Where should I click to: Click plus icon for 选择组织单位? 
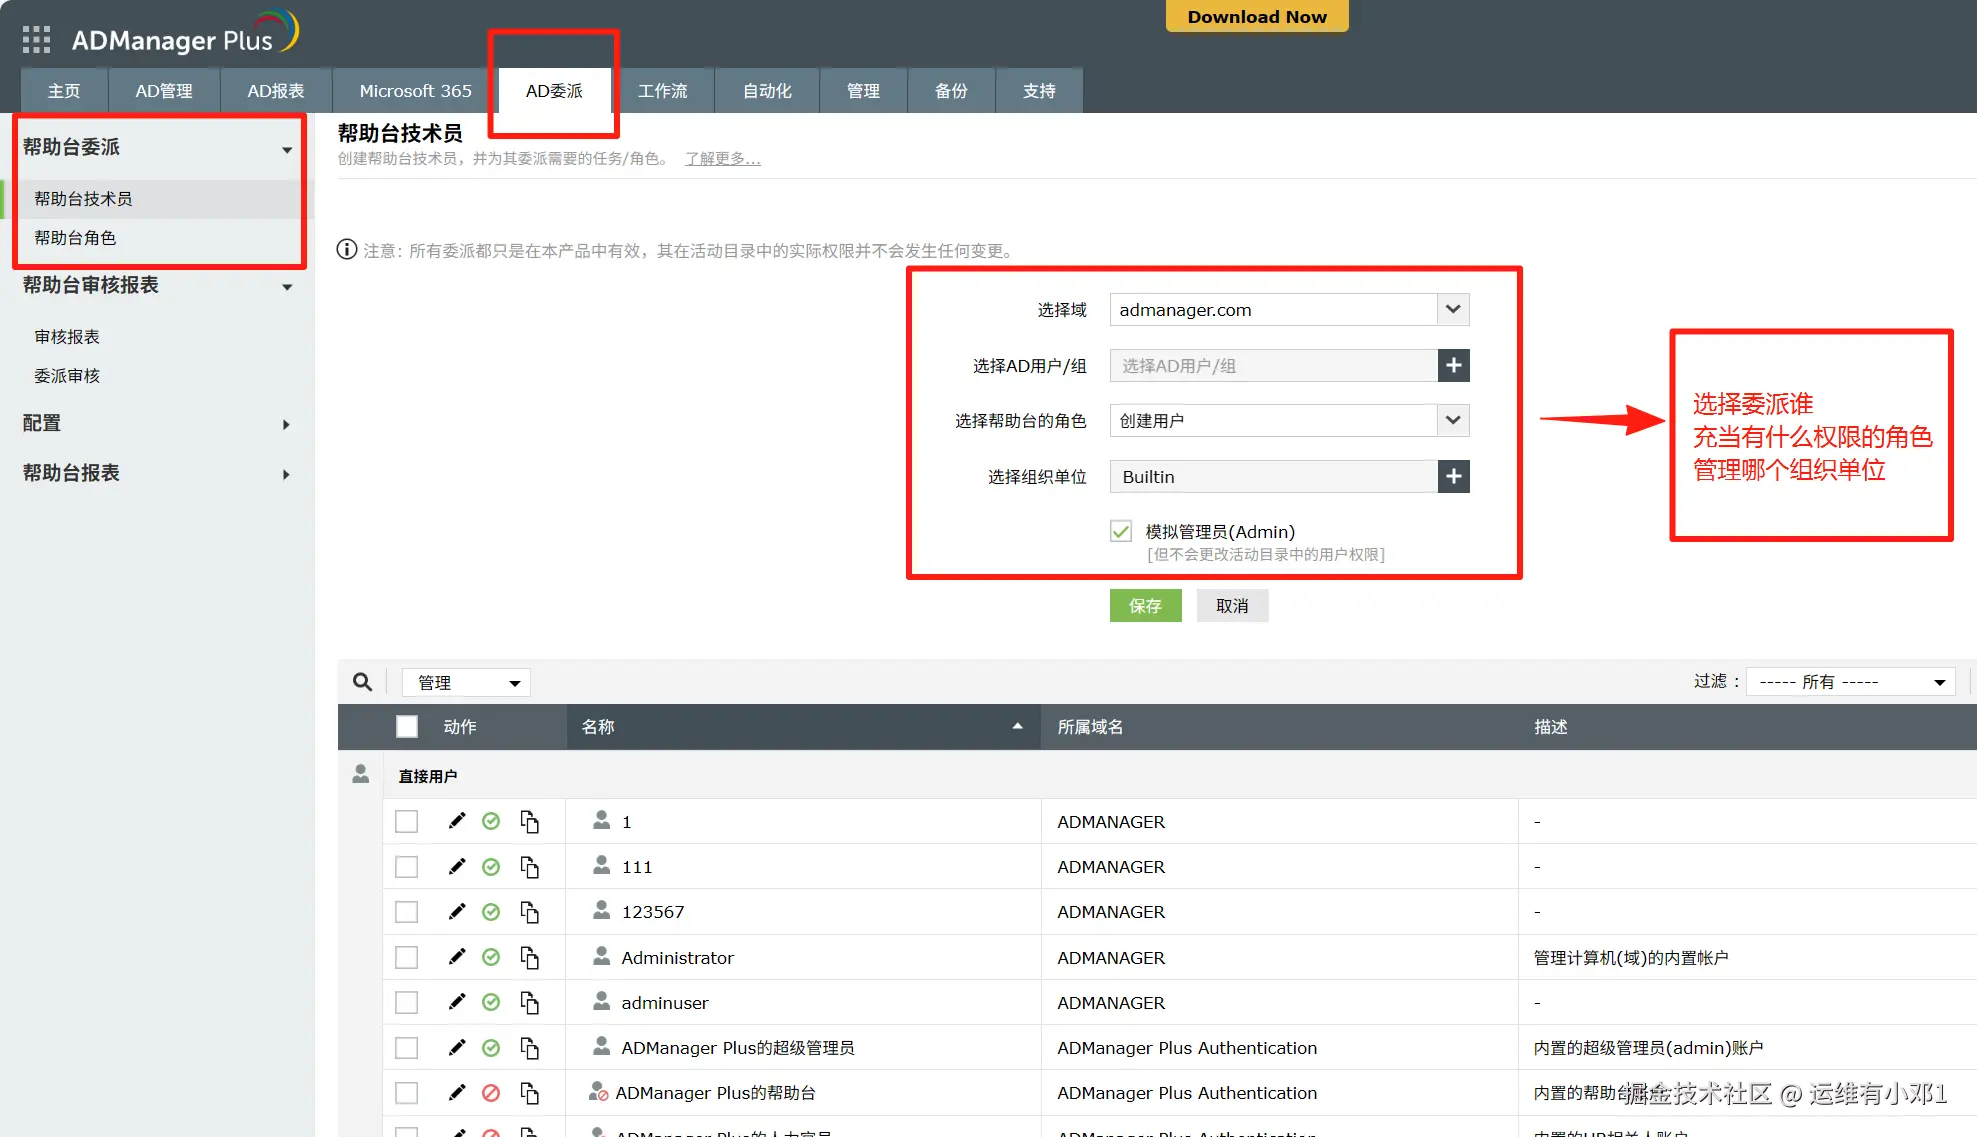1453,477
